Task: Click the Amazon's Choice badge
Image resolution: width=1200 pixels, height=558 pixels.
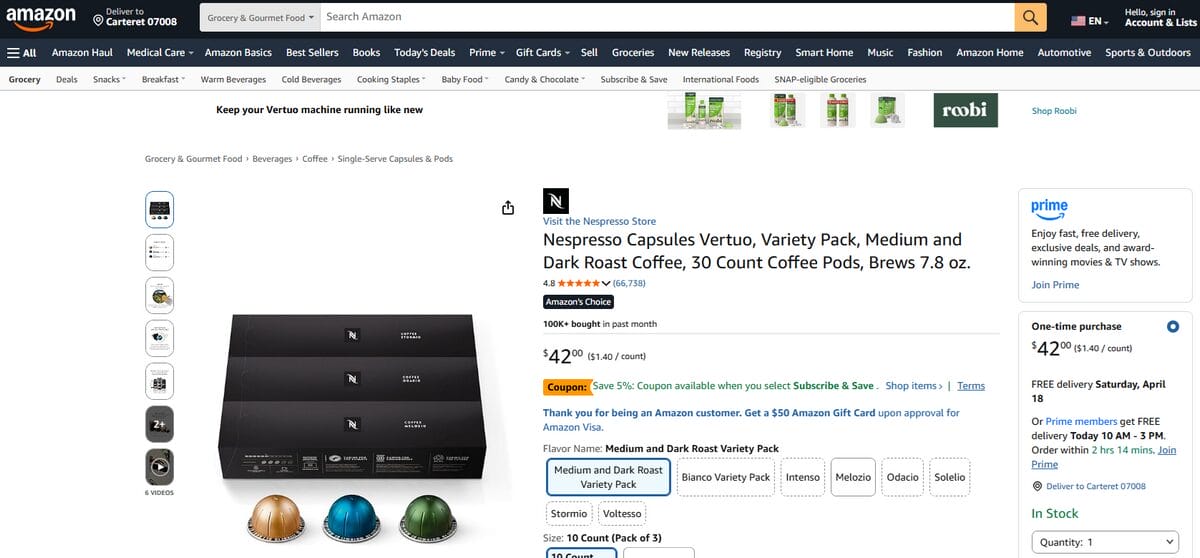Action: coord(579,302)
